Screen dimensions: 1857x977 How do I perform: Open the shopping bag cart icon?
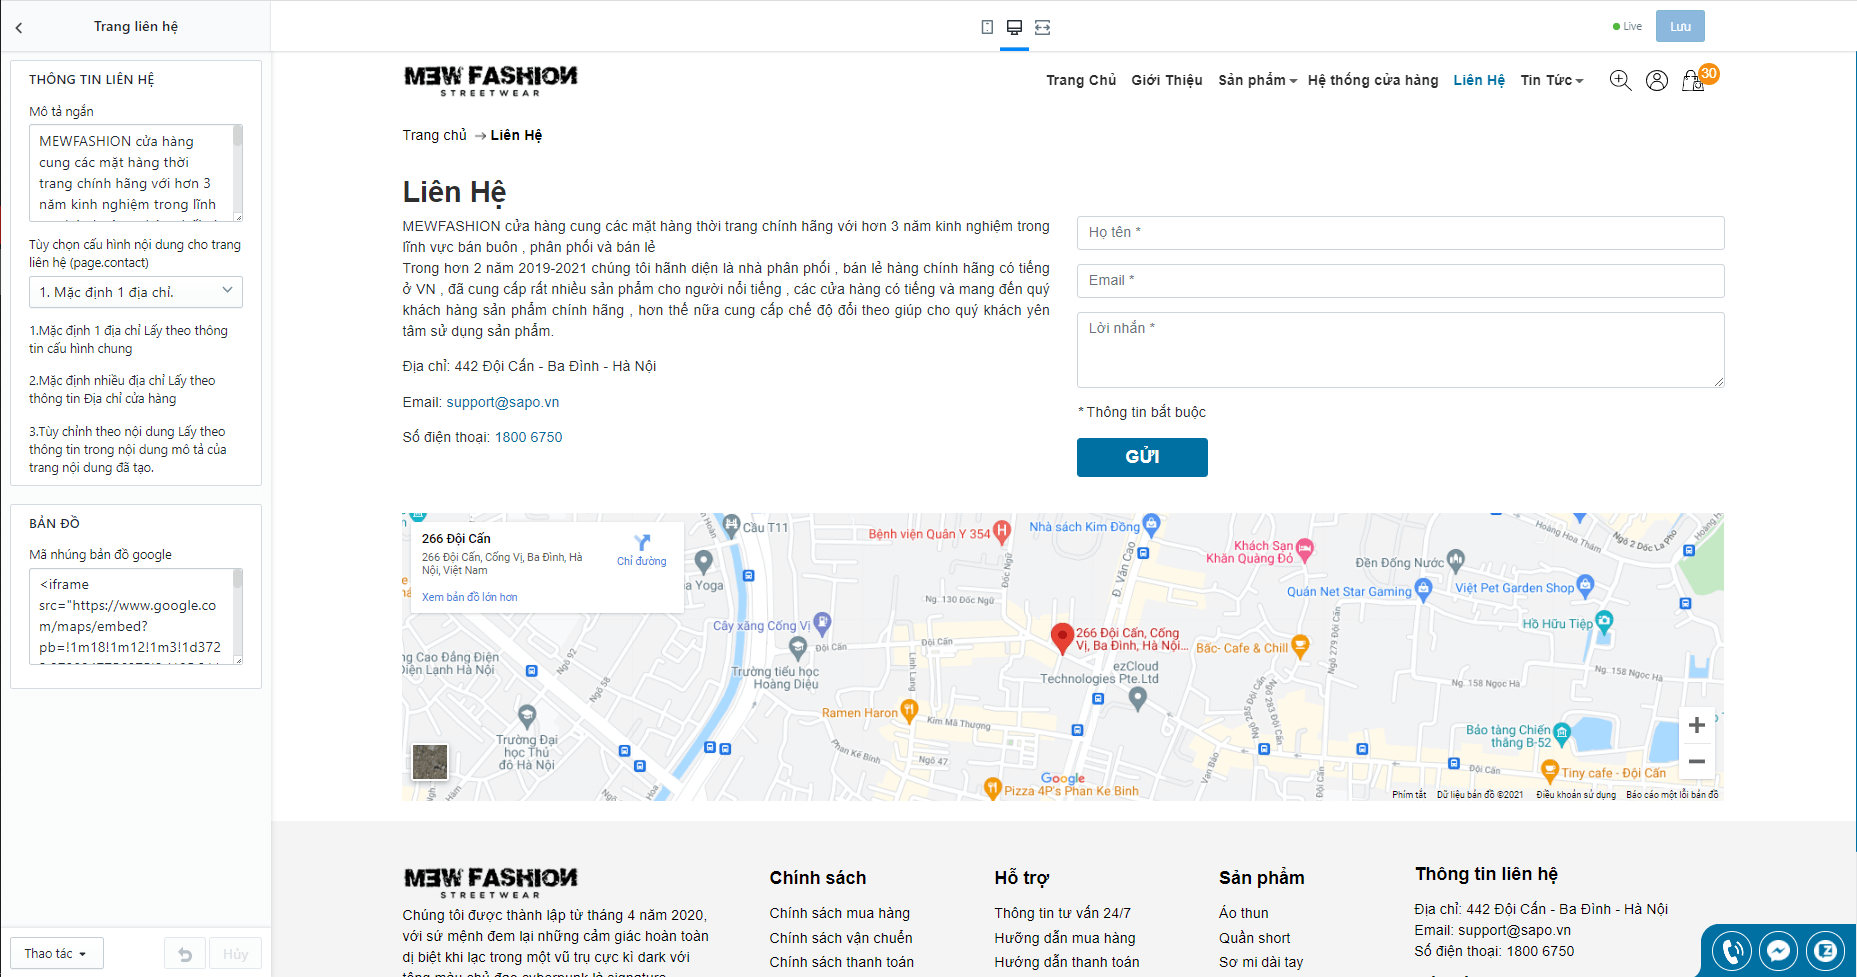(1693, 80)
